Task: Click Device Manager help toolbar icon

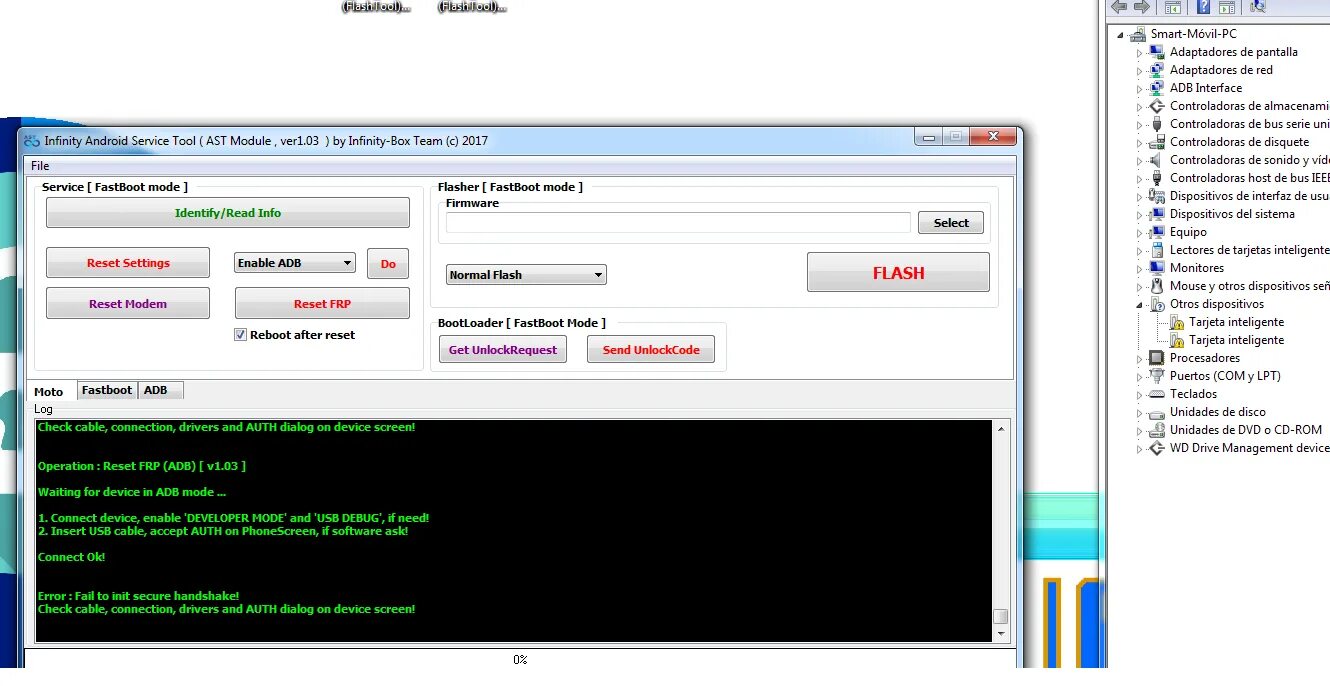Action: (1204, 7)
